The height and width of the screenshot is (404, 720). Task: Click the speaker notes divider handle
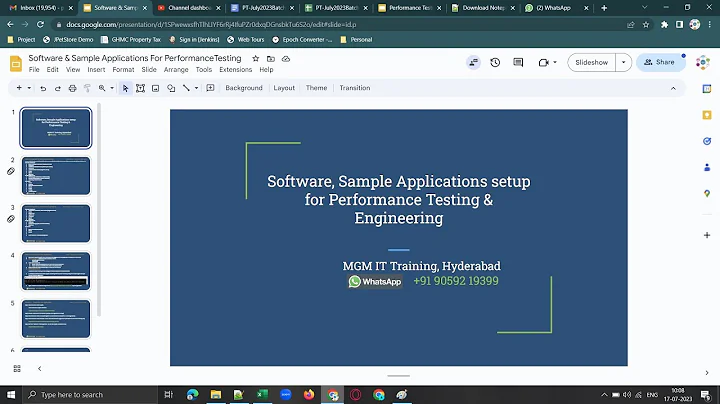click(399, 376)
